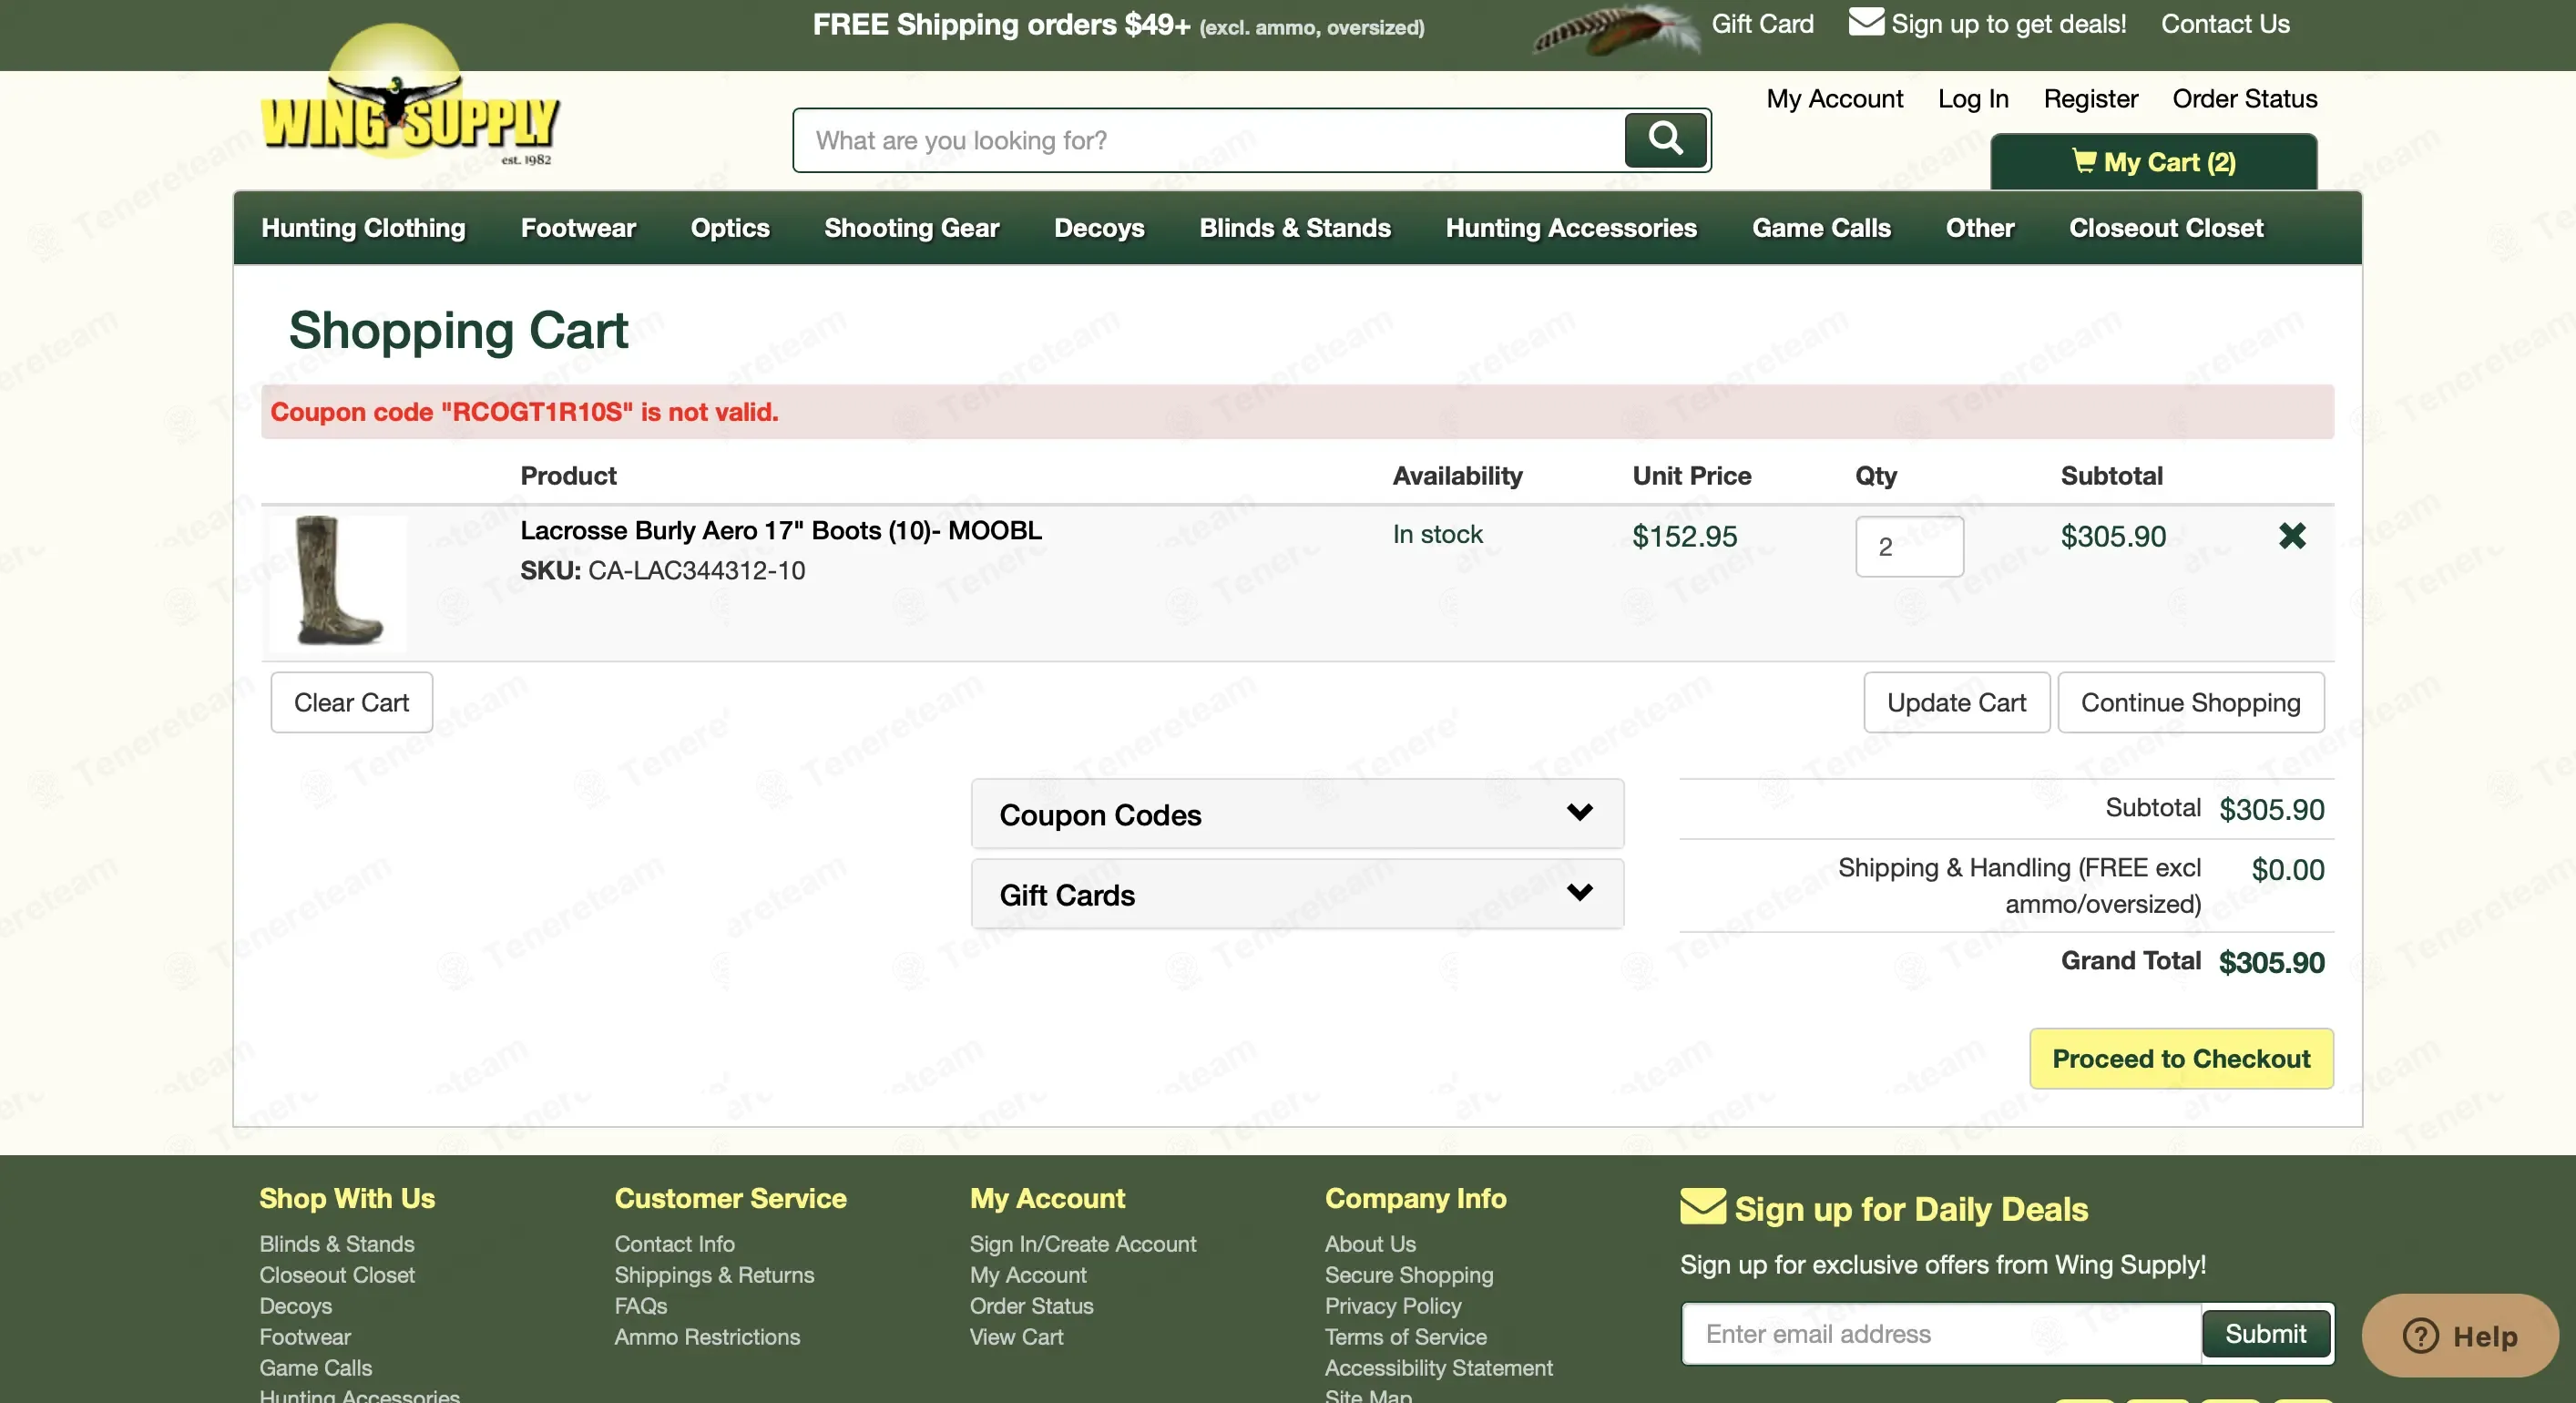Open the Hunting Accessories menu

pyautogui.click(x=1571, y=228)
